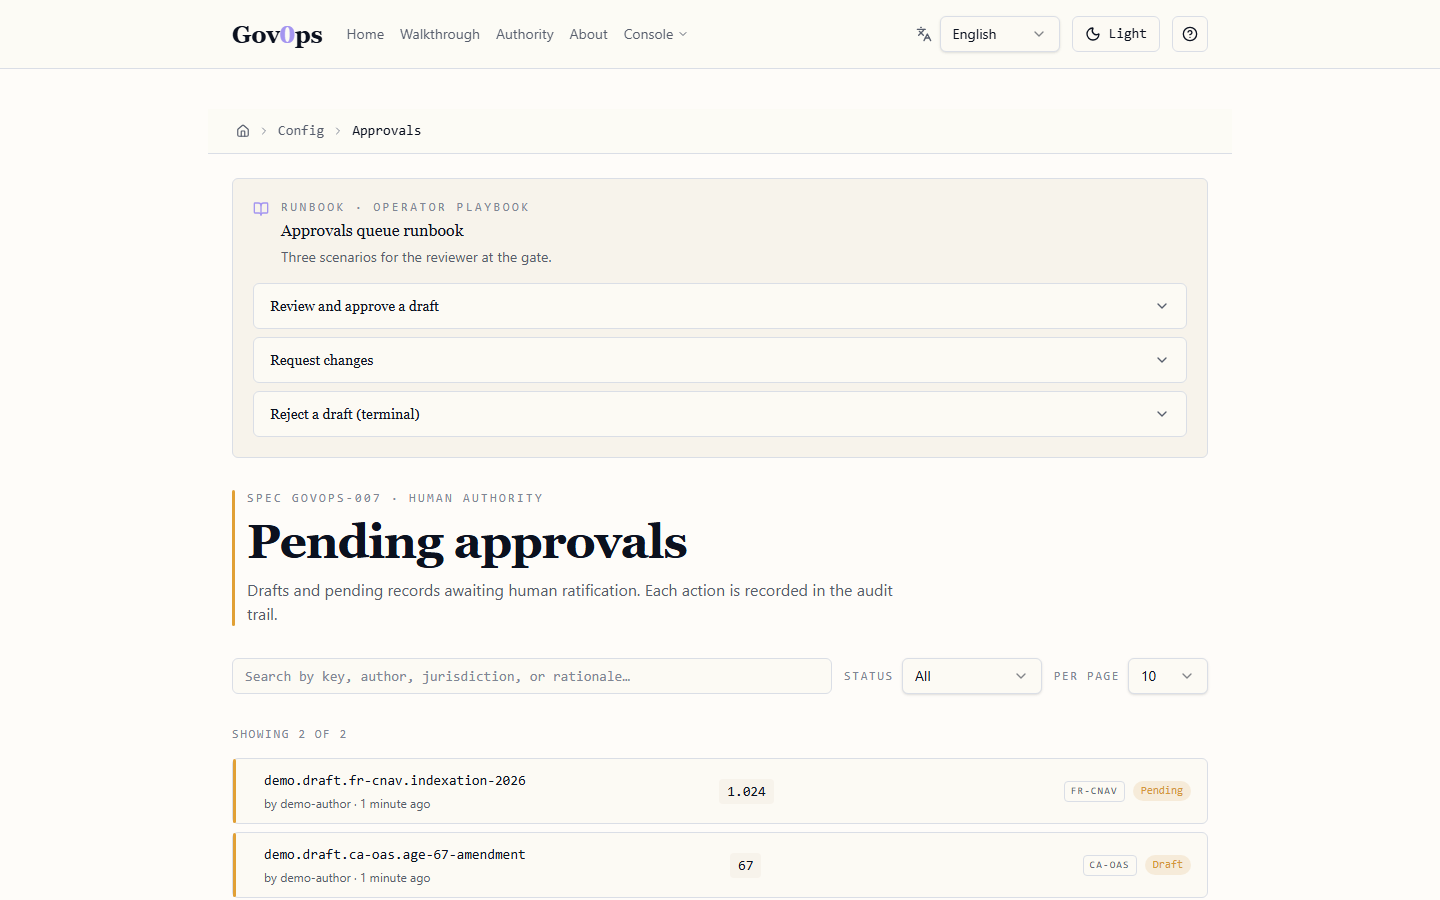The height and width of the screenshot is (900, 1440).
Task: Click the Config breadcrumb link
Action: (x=301, y=131)
